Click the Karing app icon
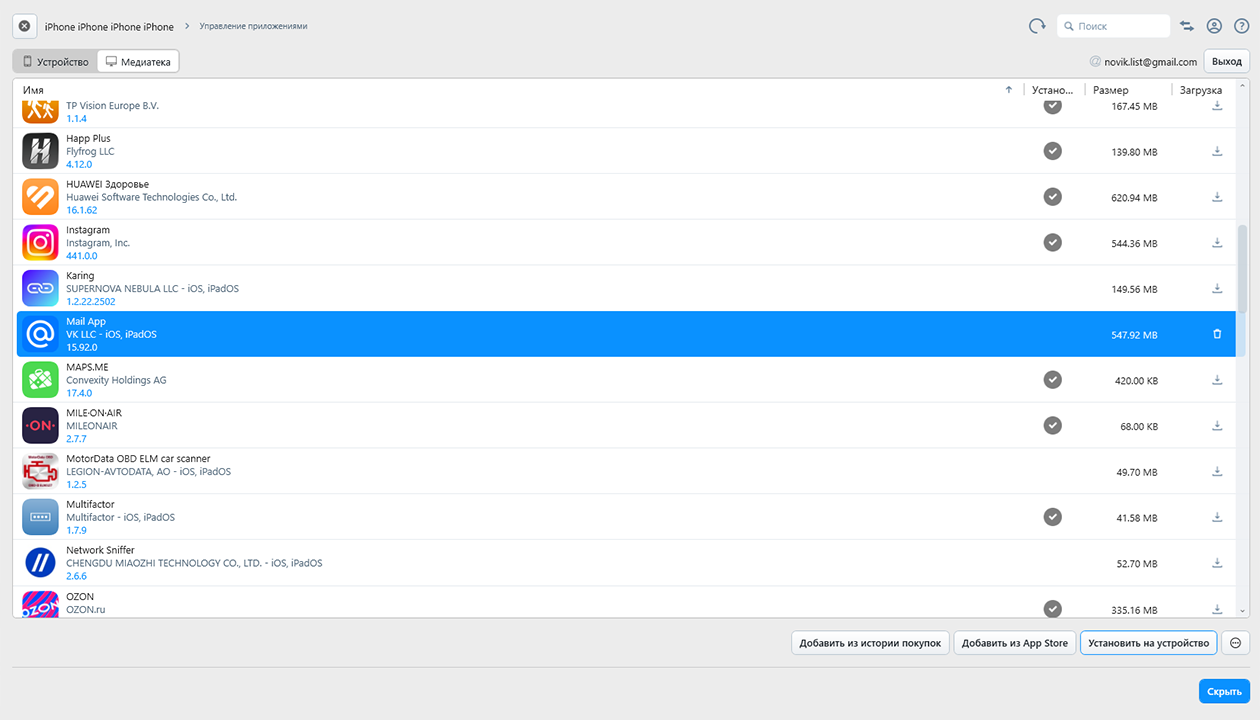 point(40,288)
